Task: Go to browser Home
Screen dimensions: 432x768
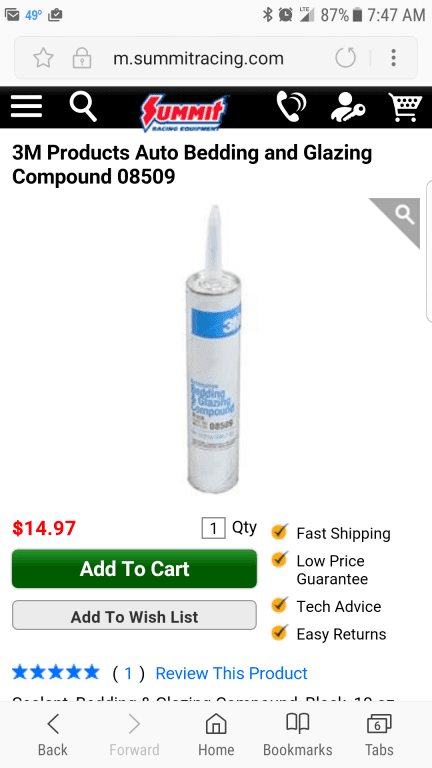Action: (216, 734)
